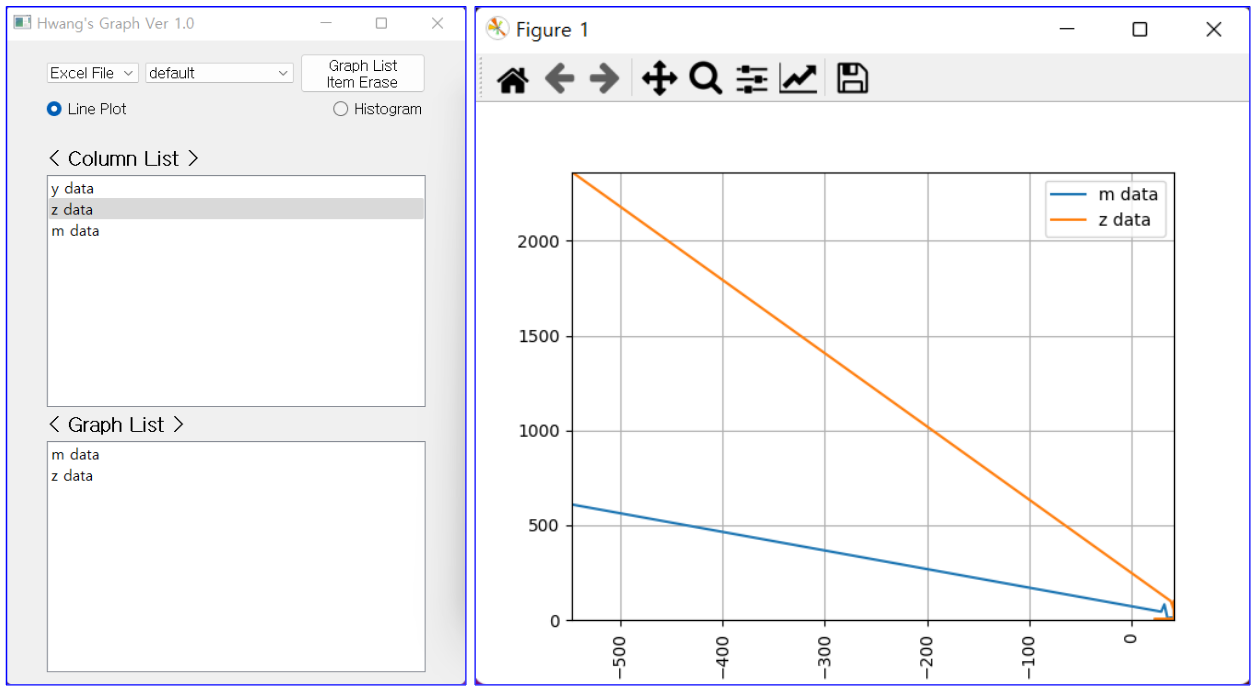The image size is (1256, 687).
Task: Switch to Histogram mode
Action: (340, 109)
